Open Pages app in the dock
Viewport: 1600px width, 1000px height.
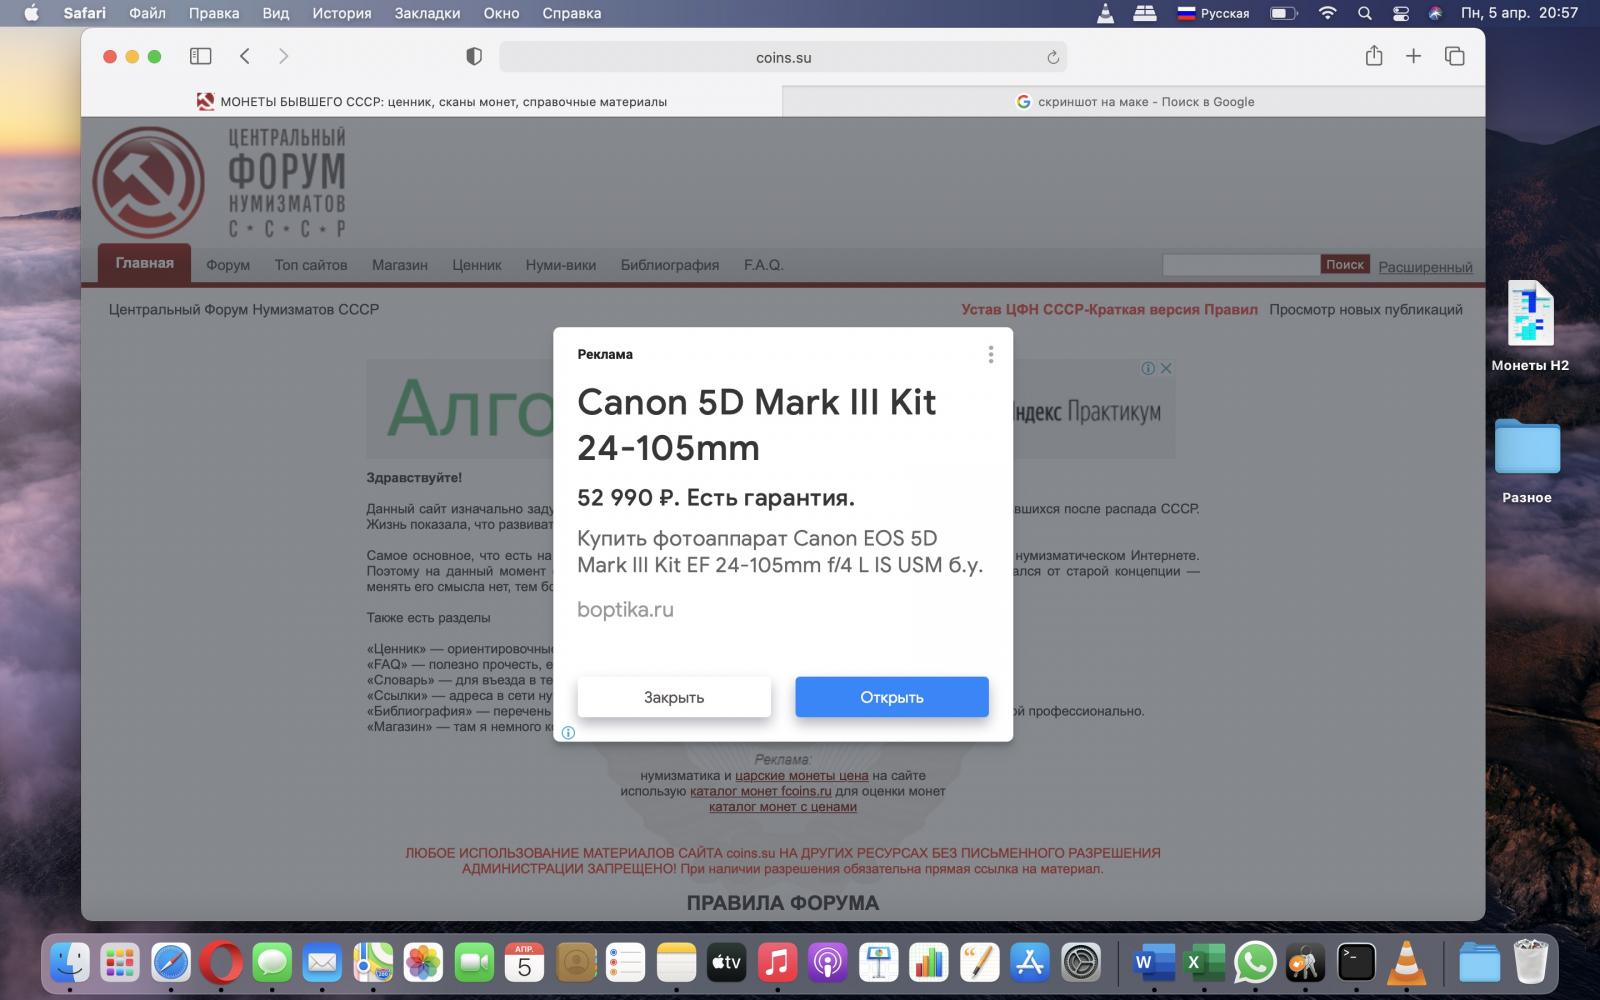979,963
